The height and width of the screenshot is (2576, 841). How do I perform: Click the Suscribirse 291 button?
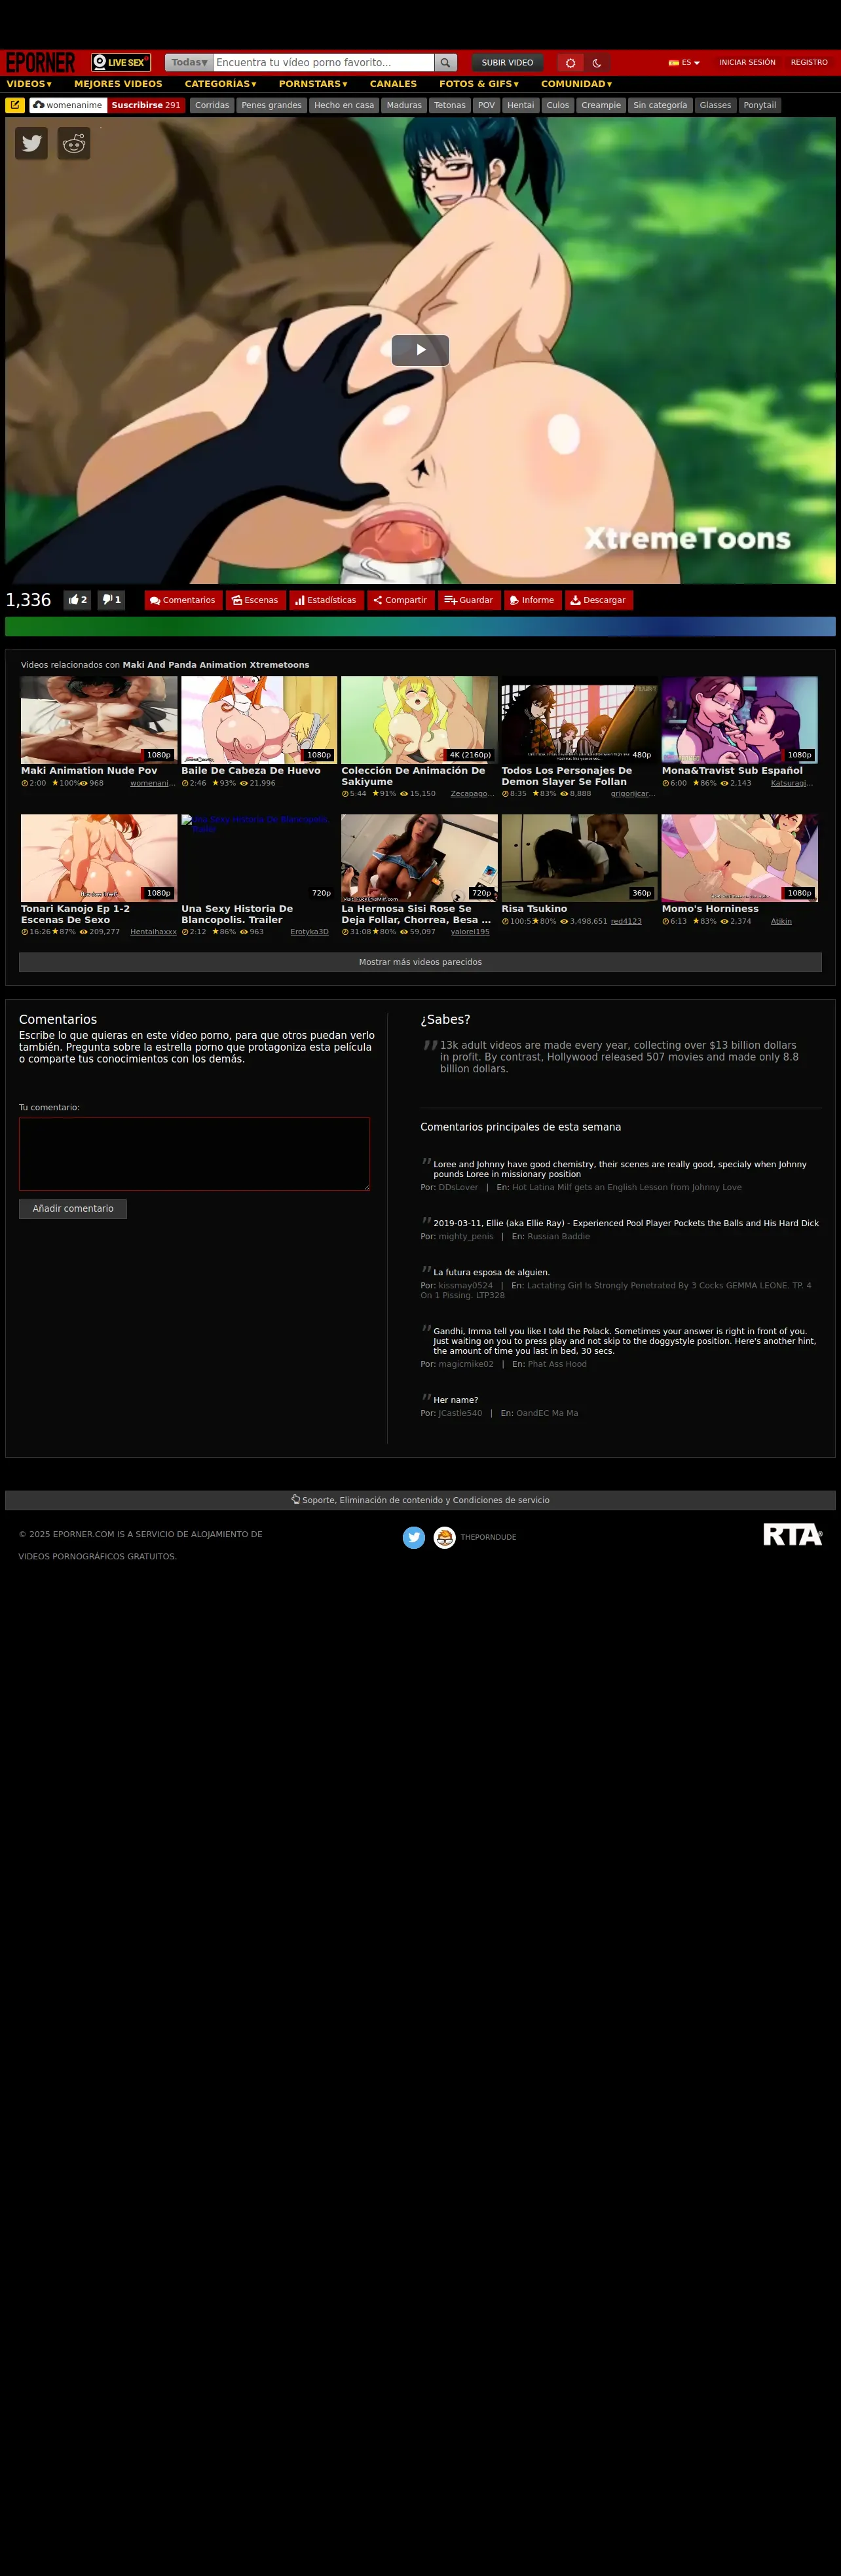(x=146, y=105)
